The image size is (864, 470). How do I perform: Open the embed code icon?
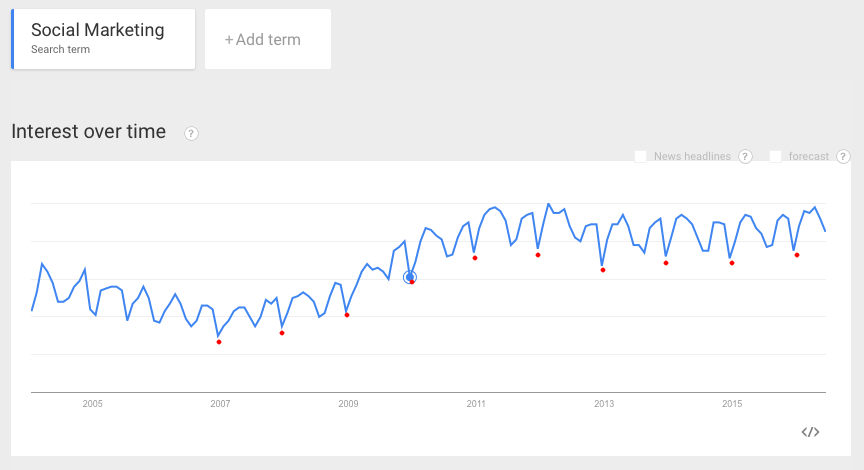coord(811,432)
